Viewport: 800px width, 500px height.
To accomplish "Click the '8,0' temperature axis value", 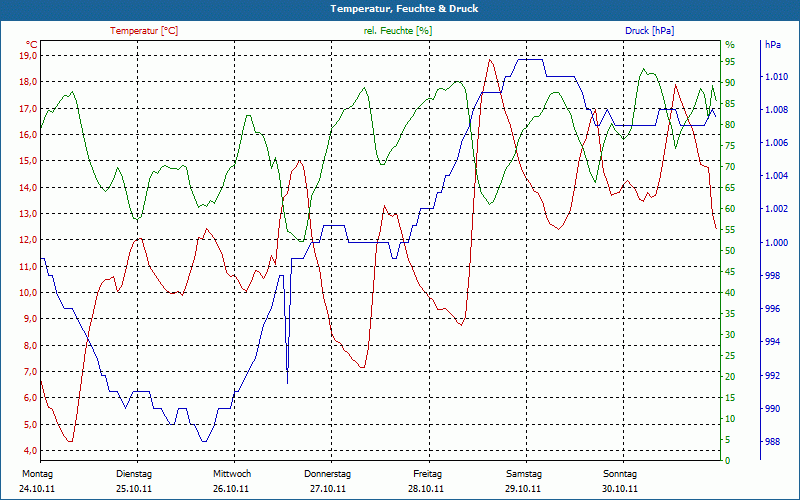I will click(30, 345).
